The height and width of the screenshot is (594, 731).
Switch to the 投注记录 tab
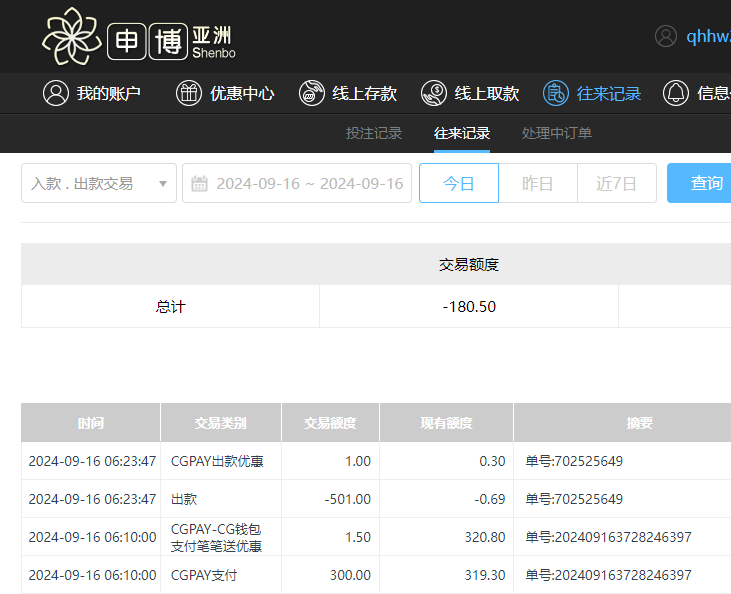tap(374, 133)
